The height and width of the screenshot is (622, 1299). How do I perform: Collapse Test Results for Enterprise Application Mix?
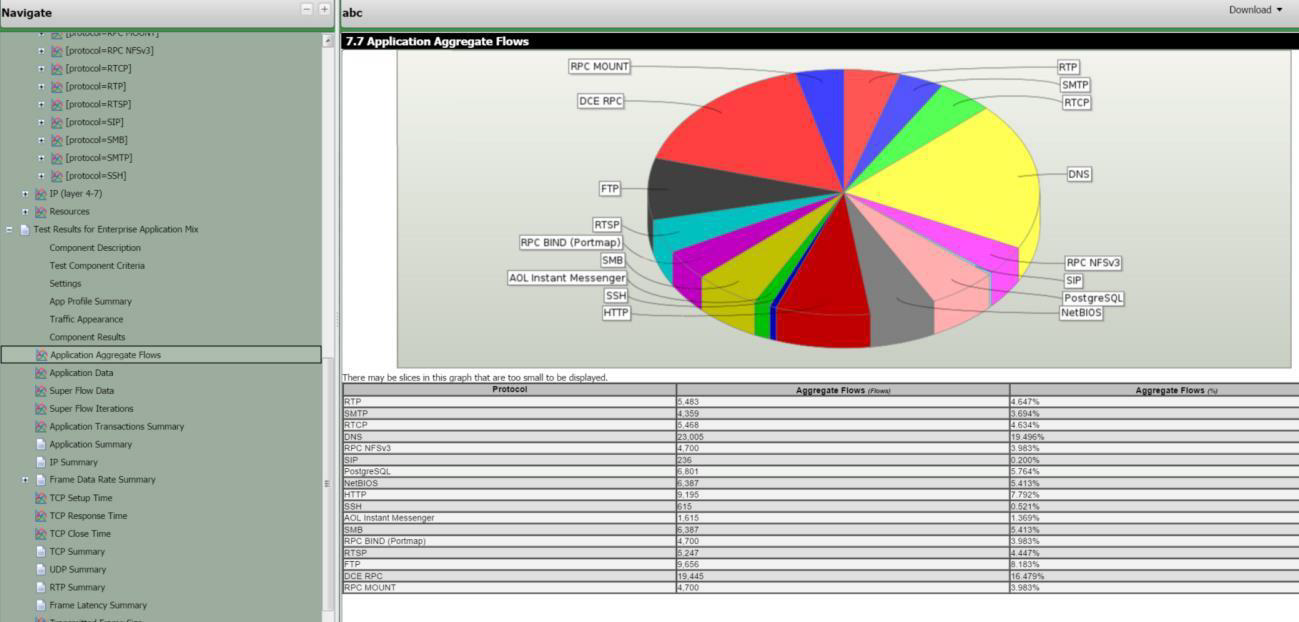(9, 230)
